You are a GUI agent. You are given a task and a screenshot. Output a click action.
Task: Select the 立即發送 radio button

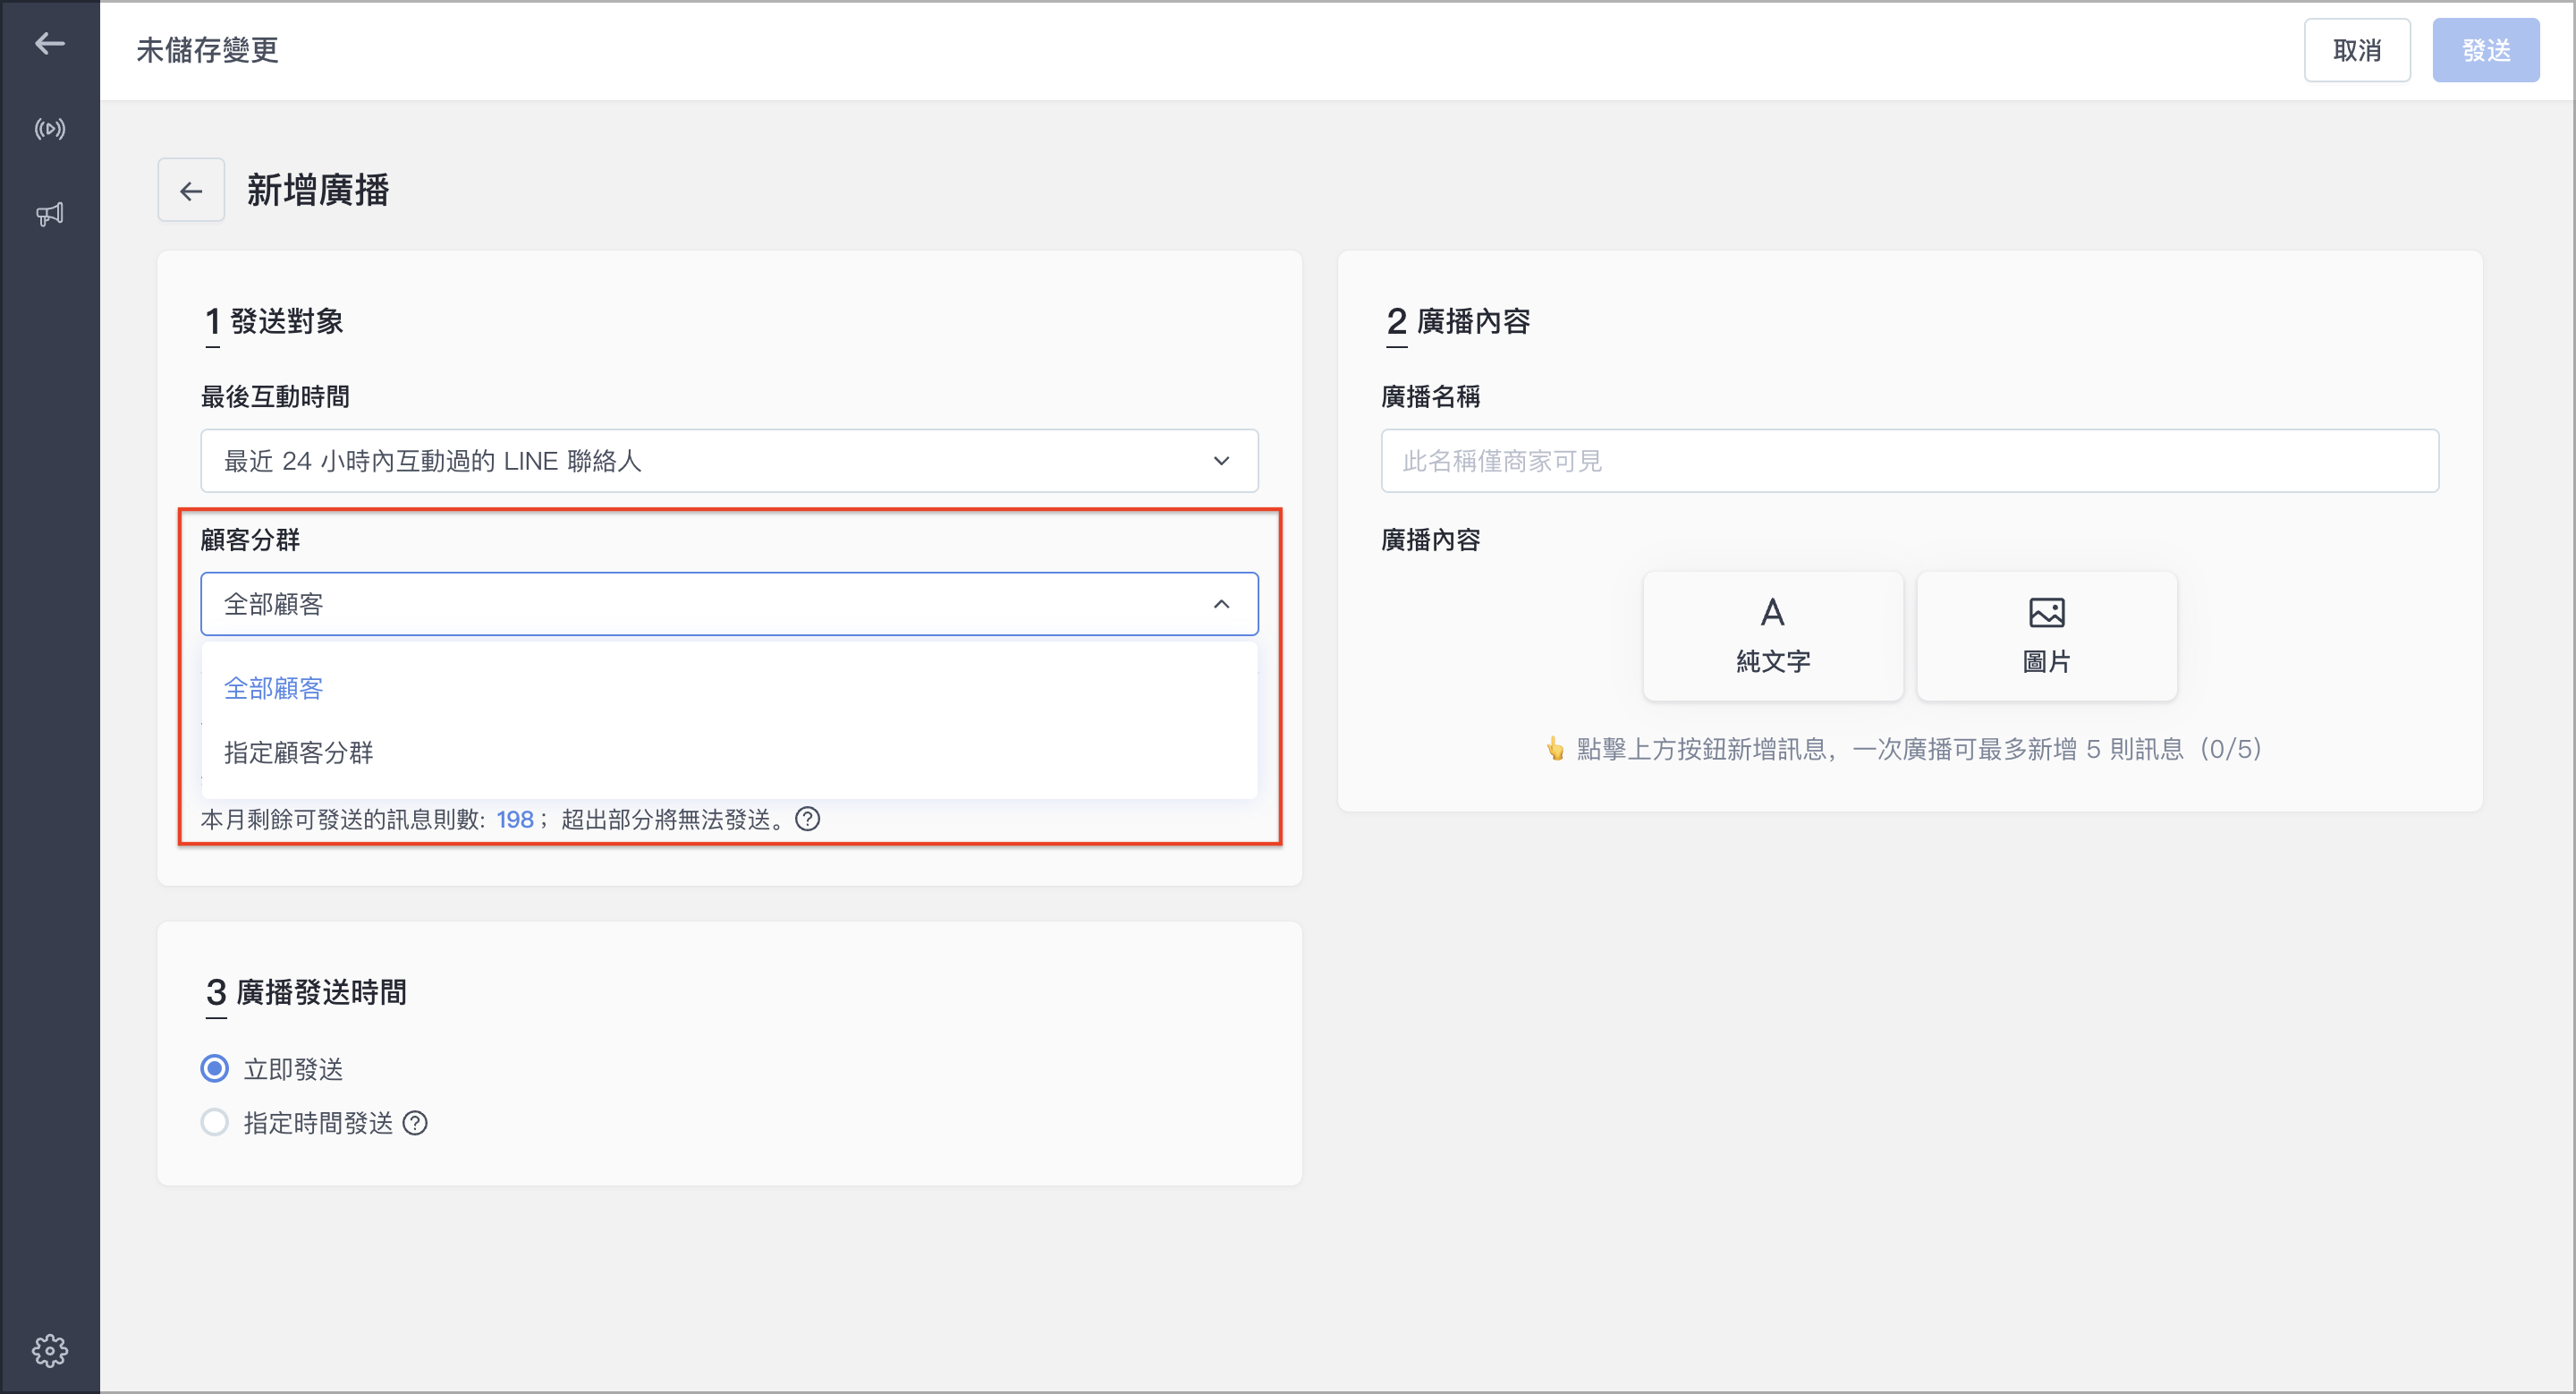pos(214,1068)
